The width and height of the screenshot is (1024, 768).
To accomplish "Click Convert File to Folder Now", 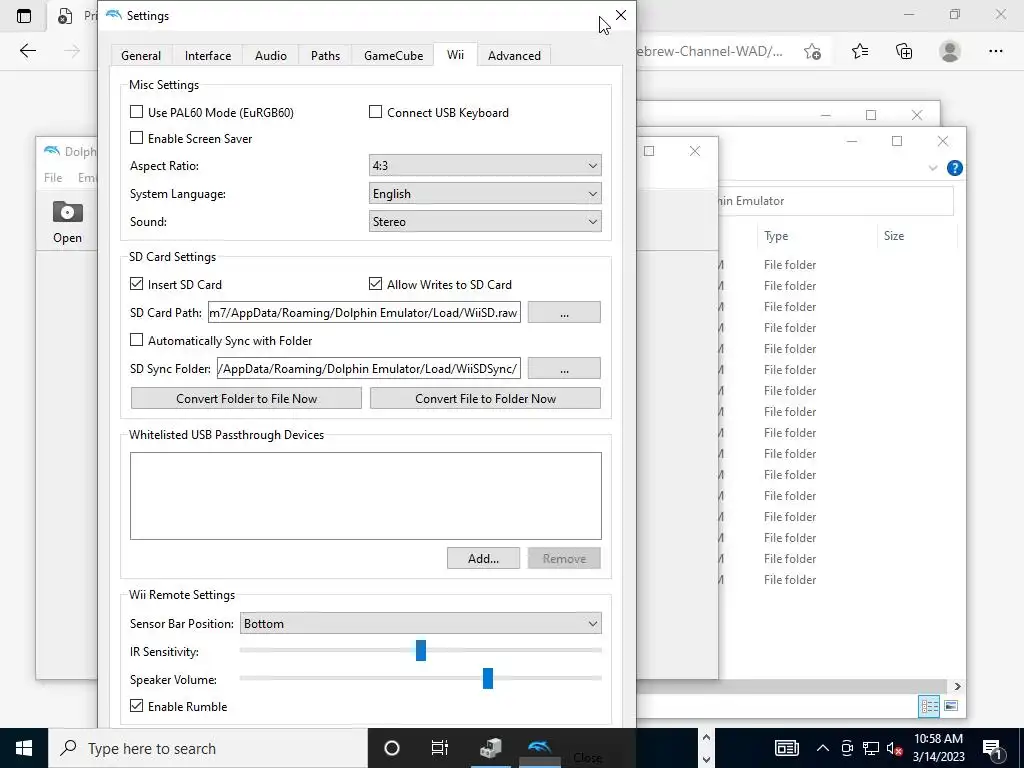I will 485,398.
